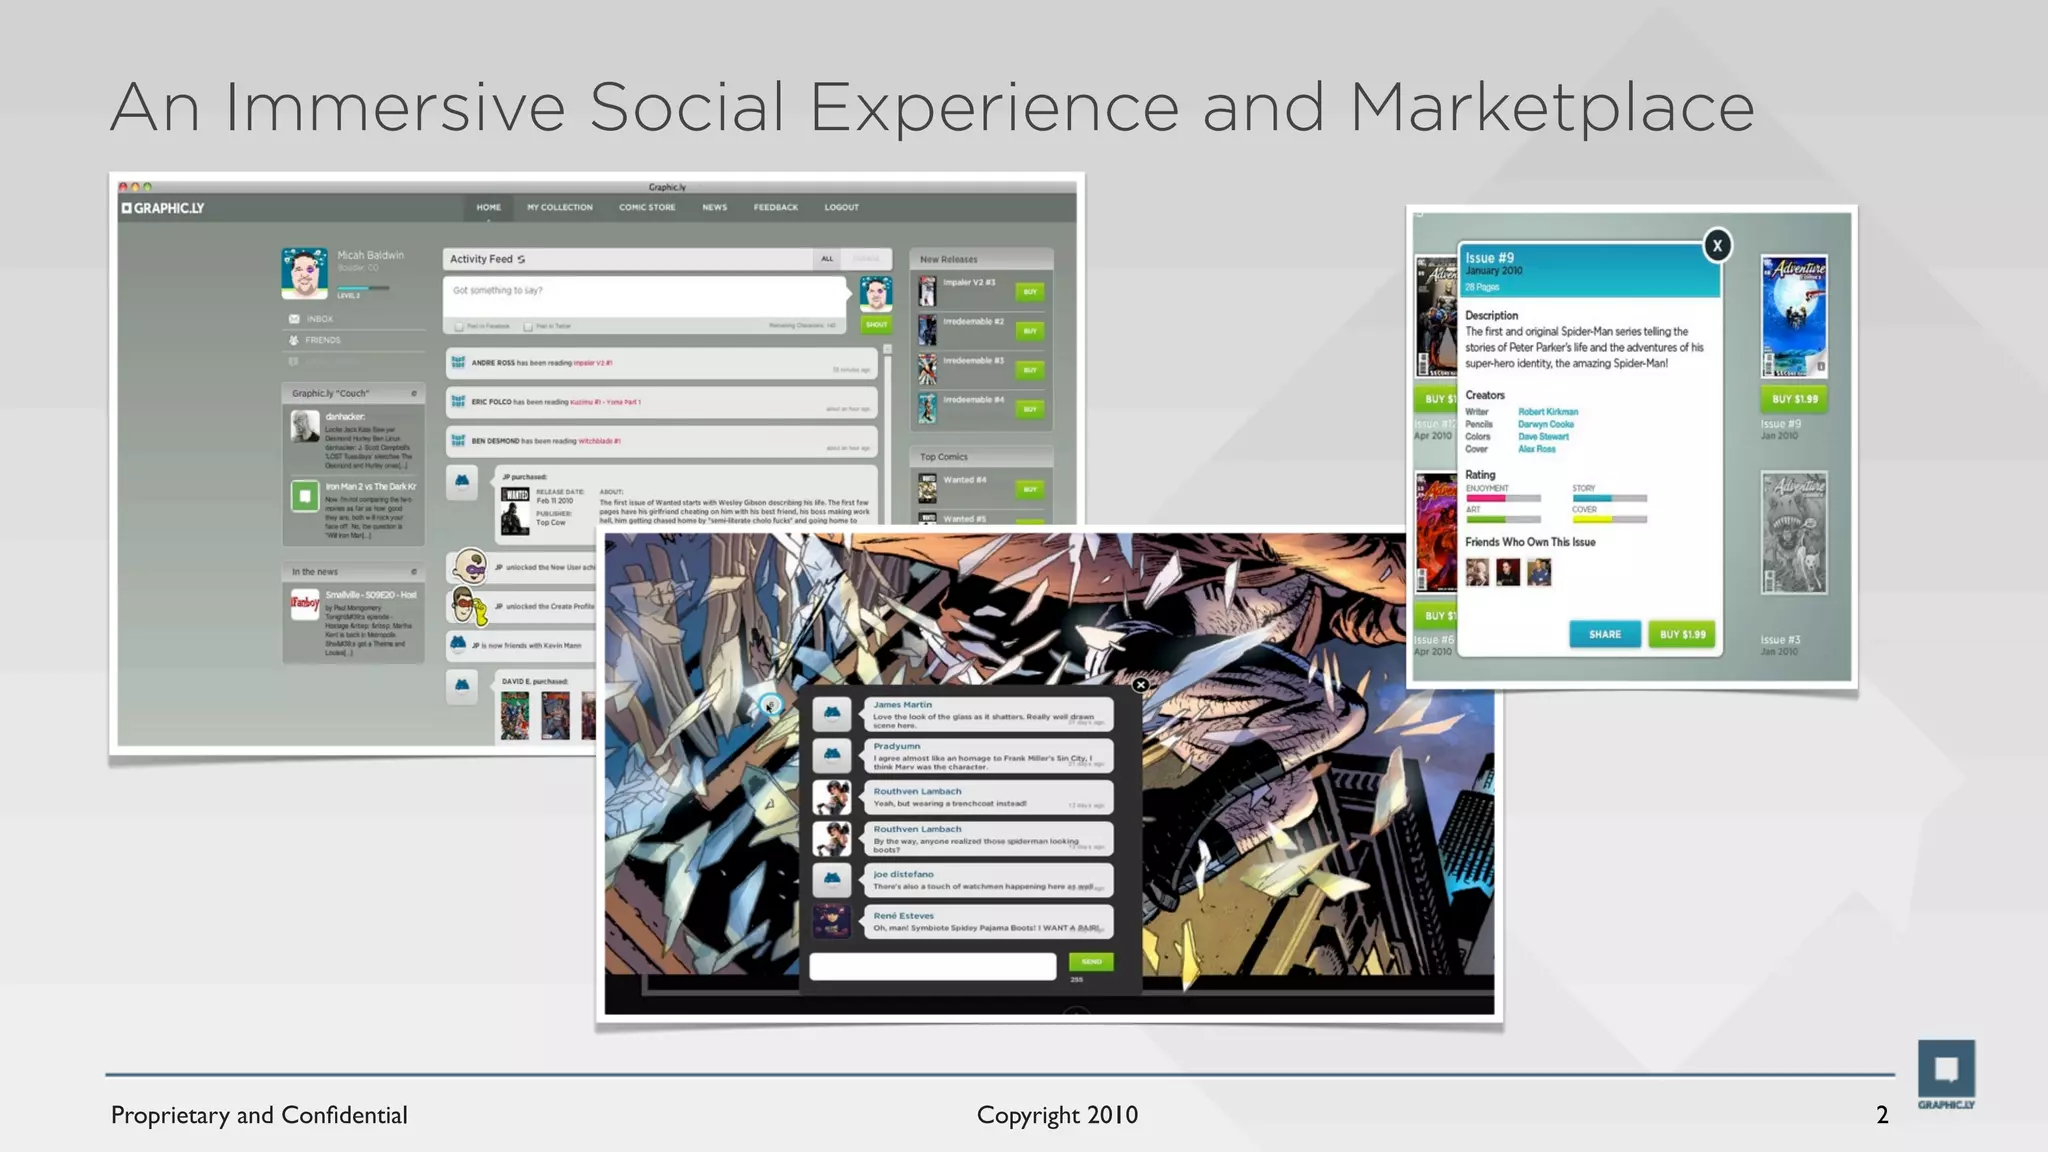Screen dimensions: 2048x1152
Task: Collapse the In the news panel
Action: pyautogui.click(x=414, y=572)
